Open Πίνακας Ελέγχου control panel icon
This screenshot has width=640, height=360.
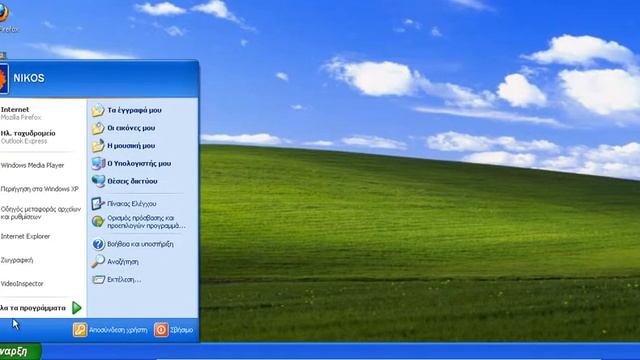click(x=98, y=203)
